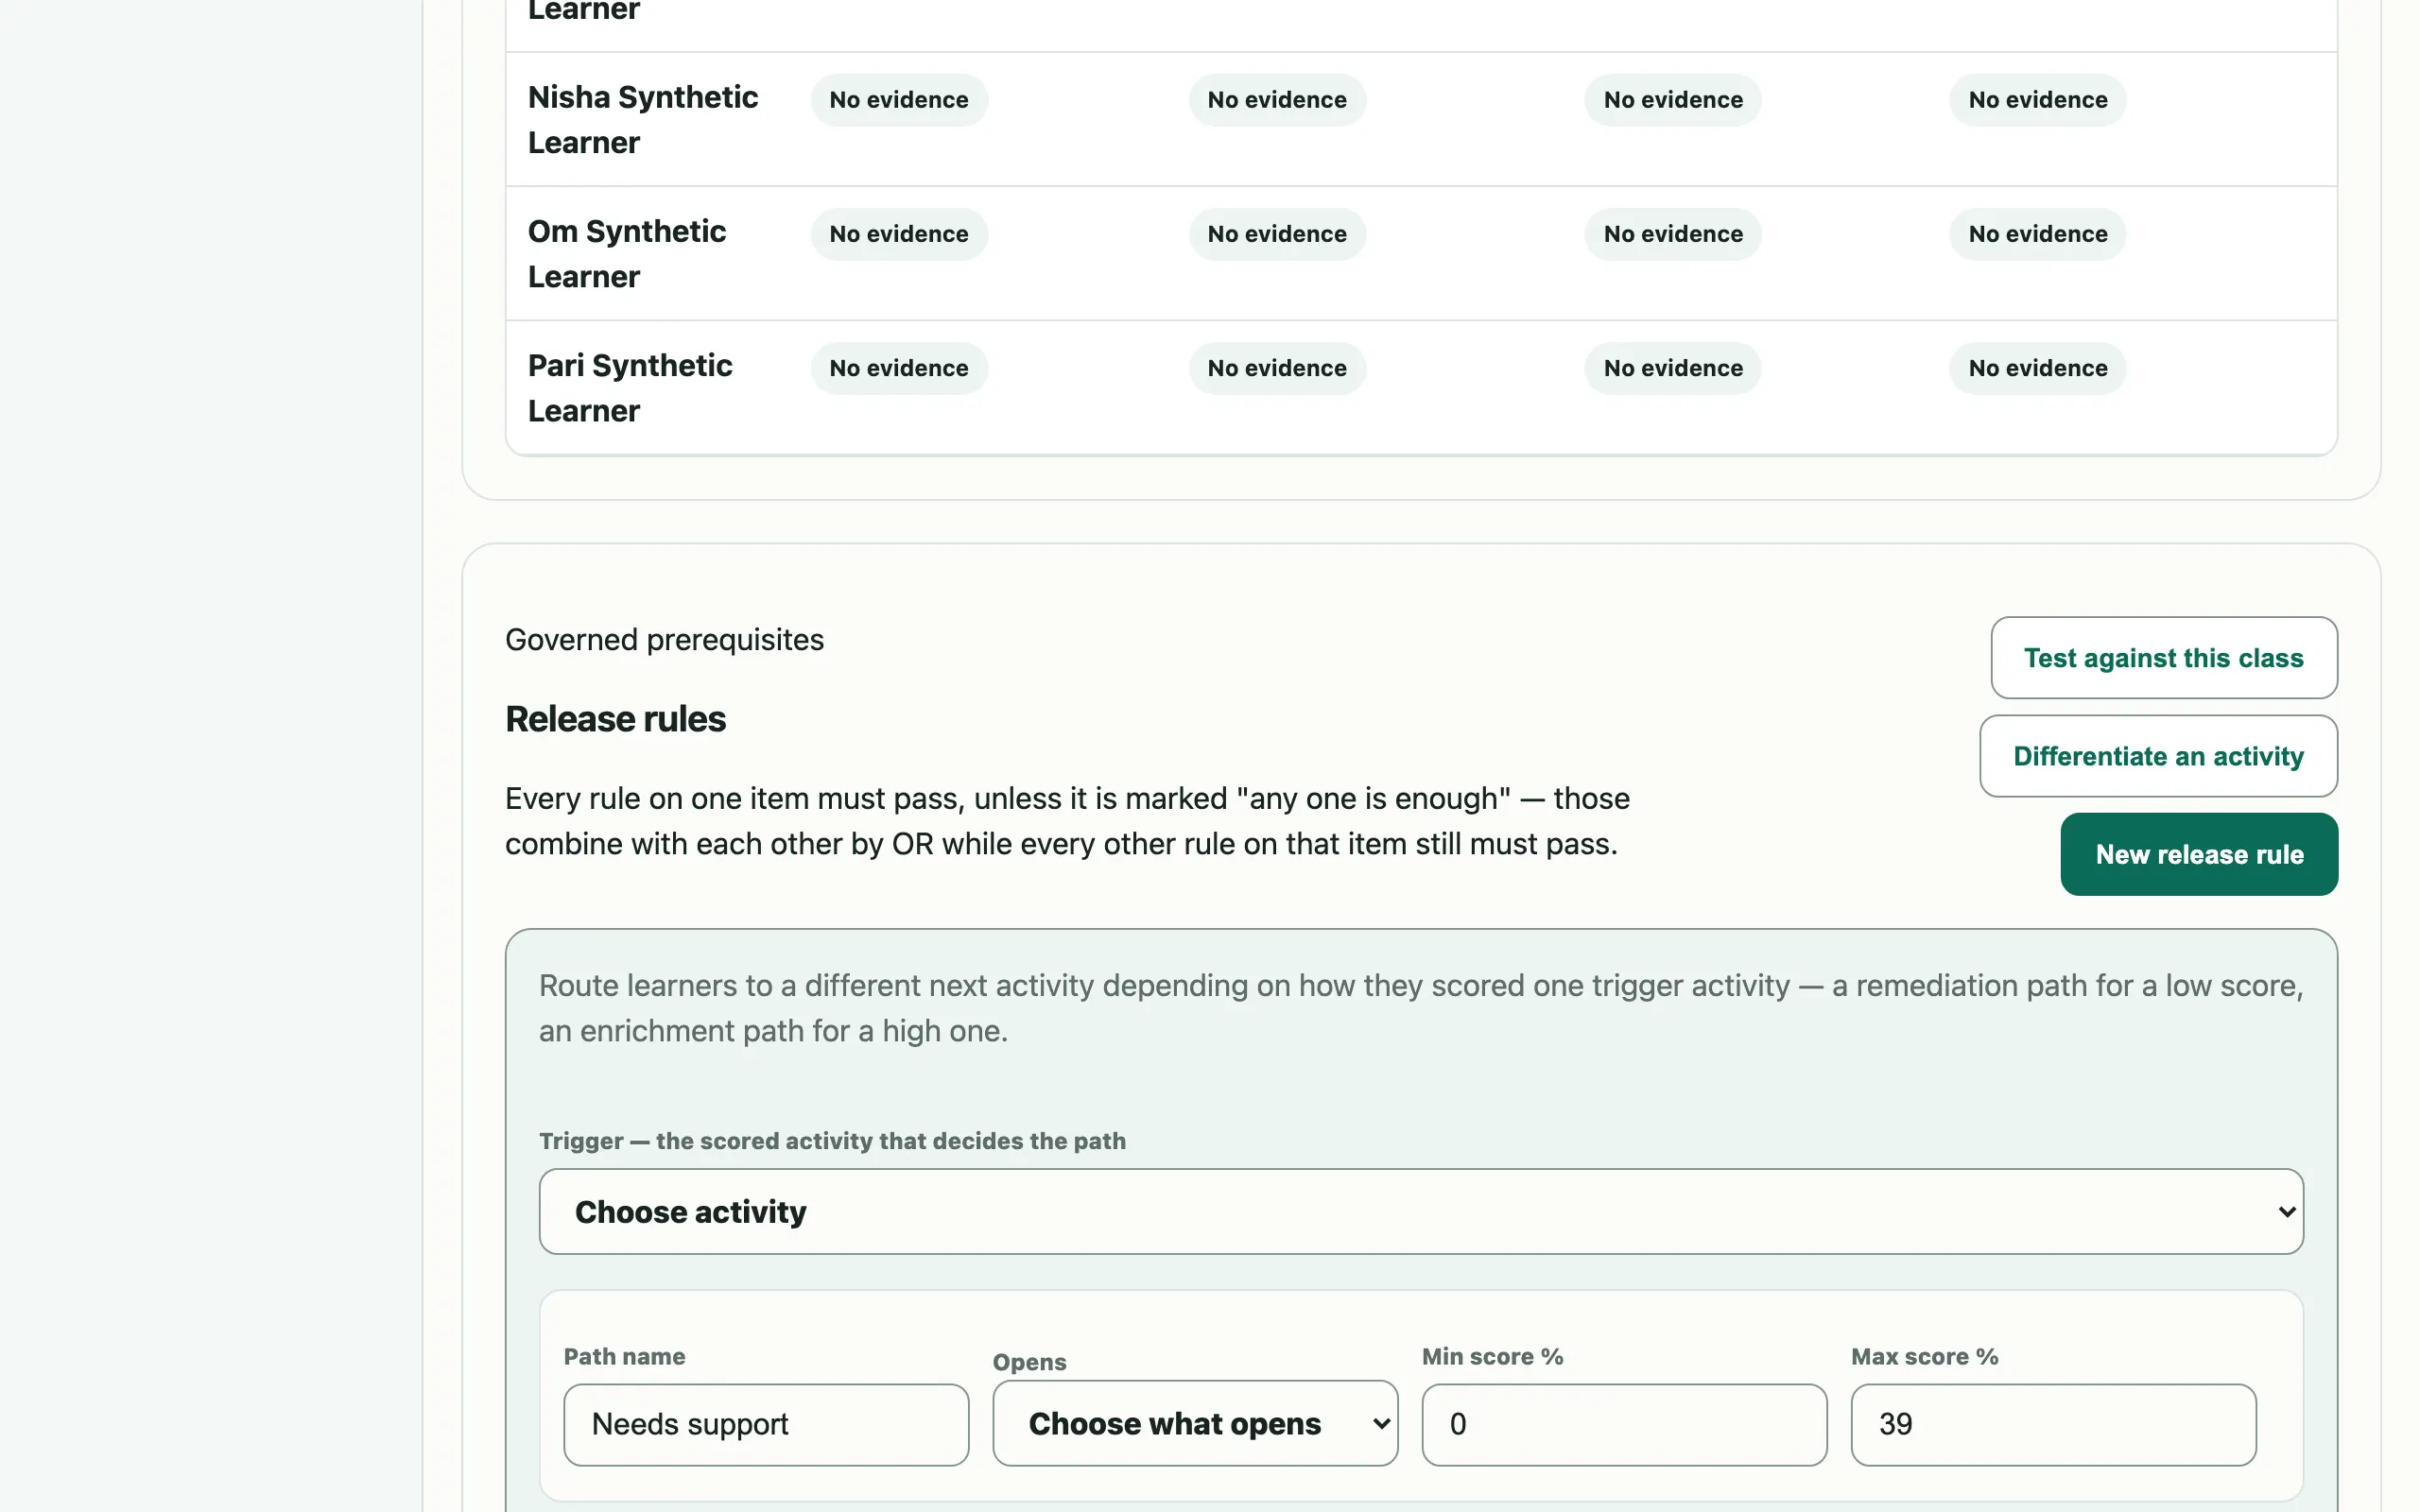The height and width of the screenshot is (1512, 2420).
Task: Click Nisha's first No evidence badge
Action: coord(899,100)
